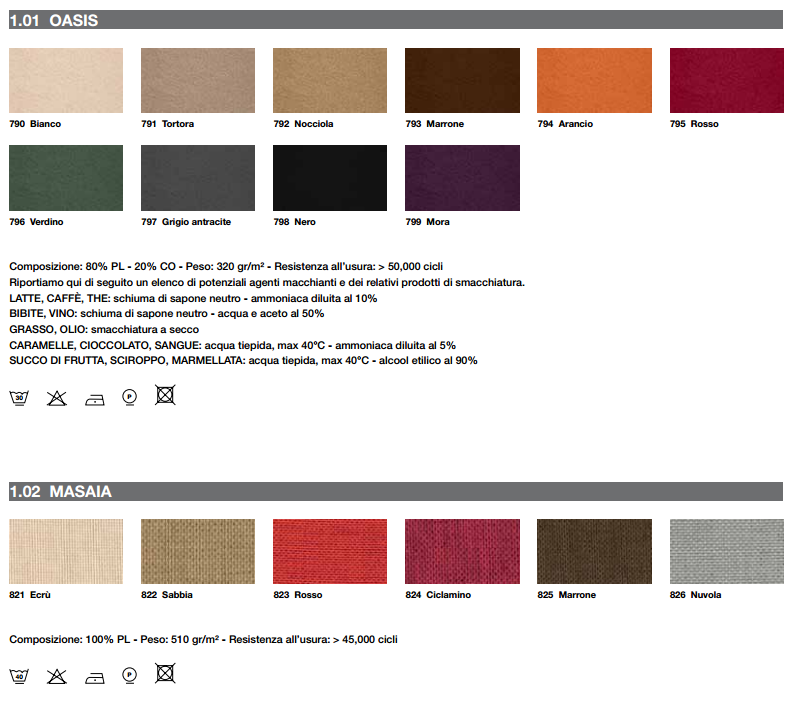The height and width of the screenshot is (708, 799).
Task: Click the '794 Arancio' label
Action: coord(565,124)
